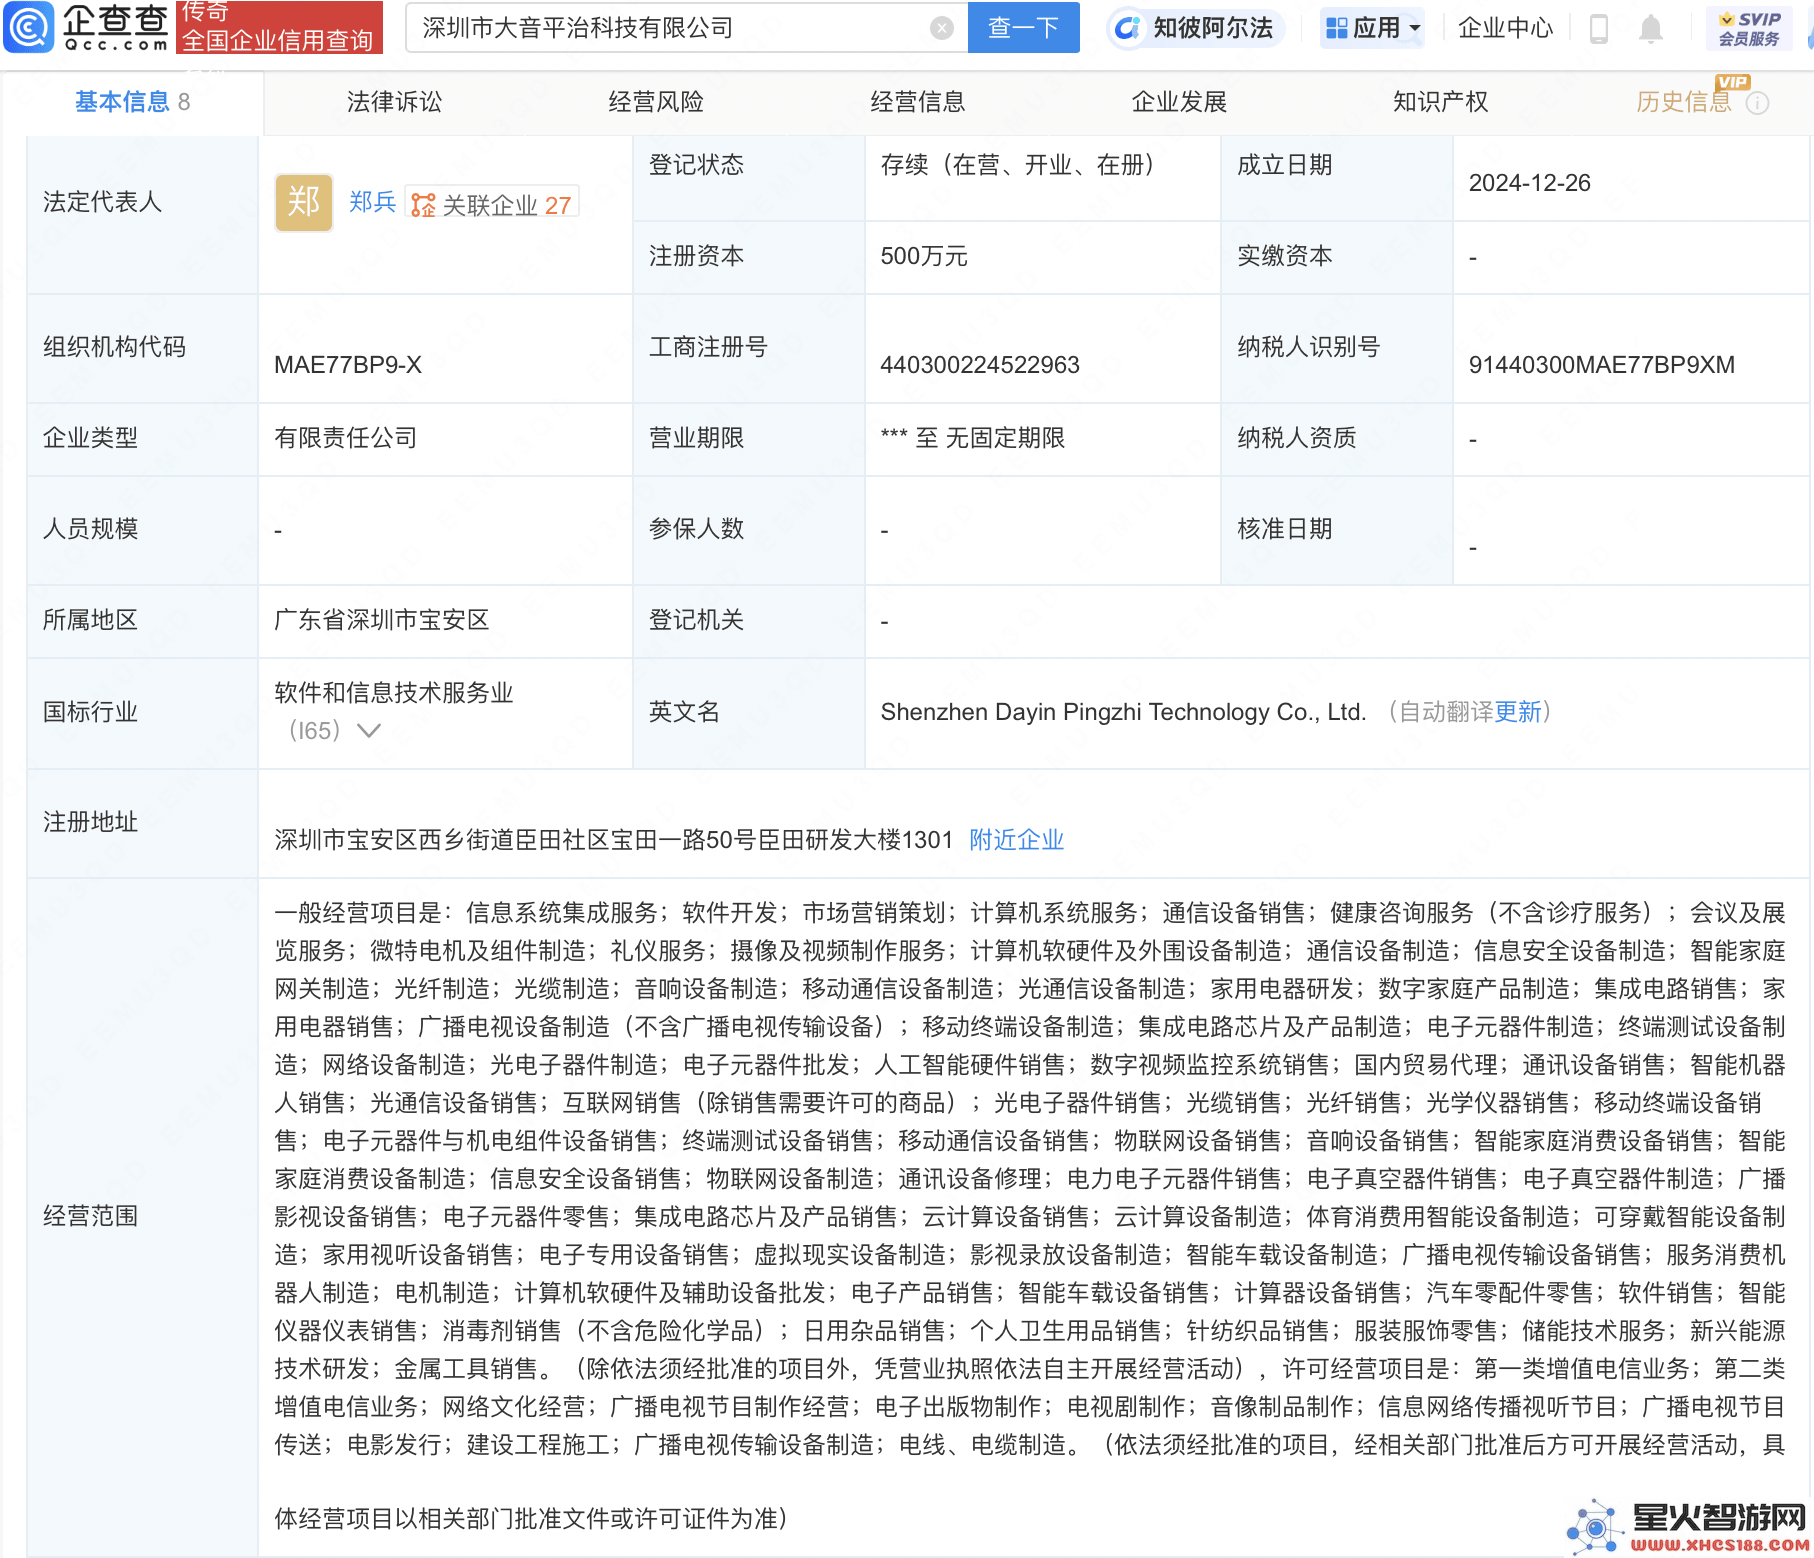Click the 郑 avatar badge
Image resolution: width=1814 pixels, height=1558 pixels.
point(304,203)
